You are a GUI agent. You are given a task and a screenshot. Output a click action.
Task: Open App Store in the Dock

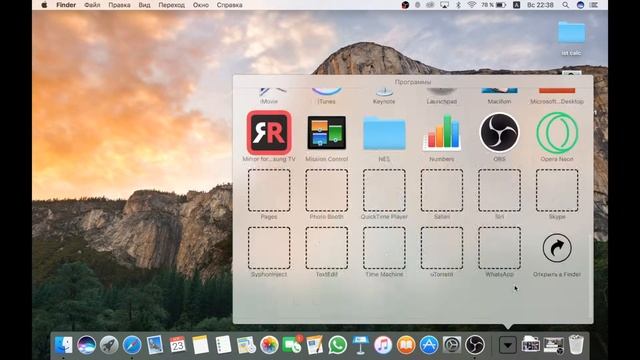(x=429, y=345)
